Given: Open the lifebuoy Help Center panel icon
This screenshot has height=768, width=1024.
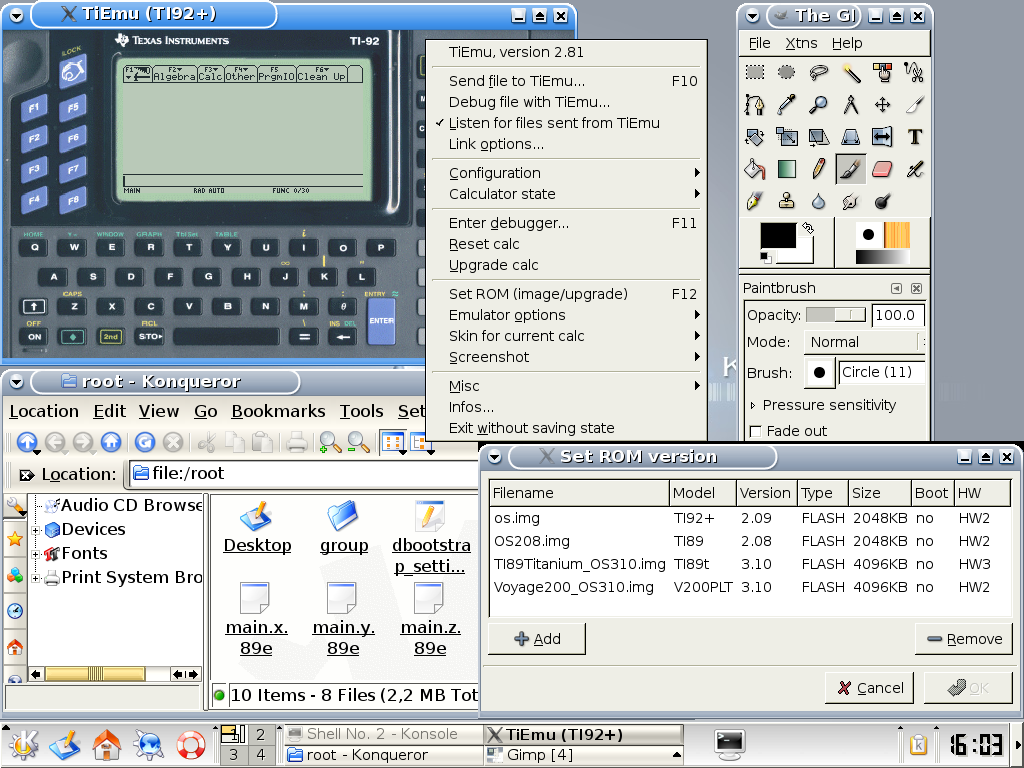Looking at the screenshot, I should [191, 744].
